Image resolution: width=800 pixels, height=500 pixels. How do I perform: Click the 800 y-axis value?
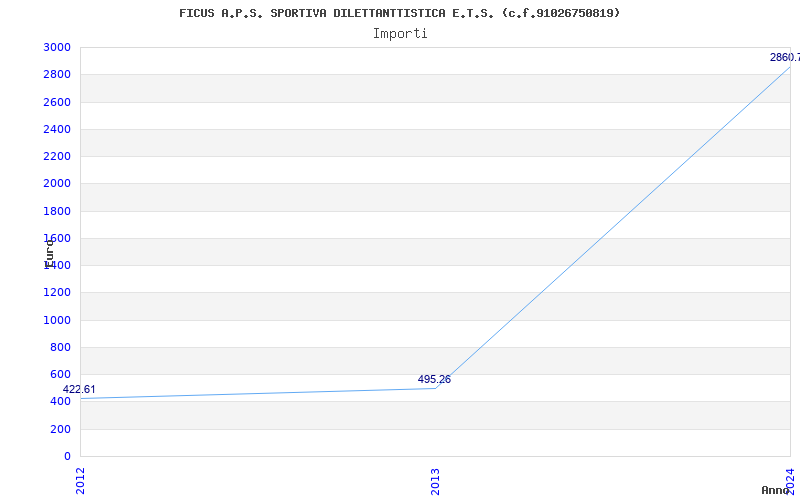[x=60, y=347]
